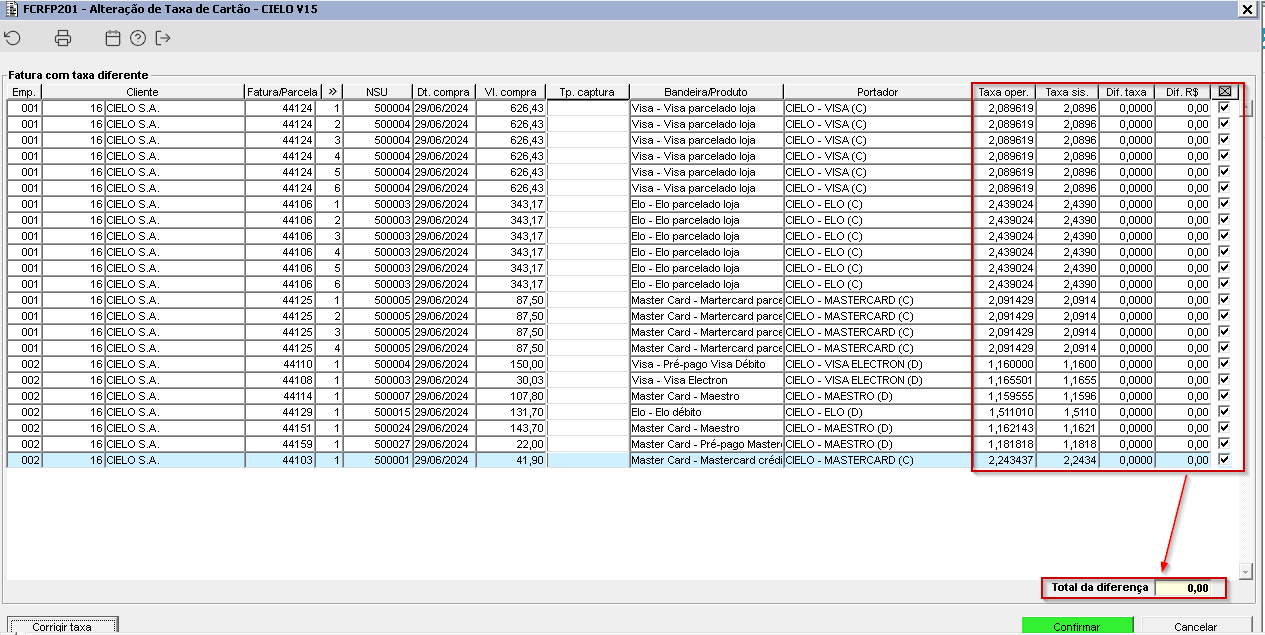This screenshot has height=635, width=1265.
Task: Click NSU value 500015
Action: pos(378,412)
